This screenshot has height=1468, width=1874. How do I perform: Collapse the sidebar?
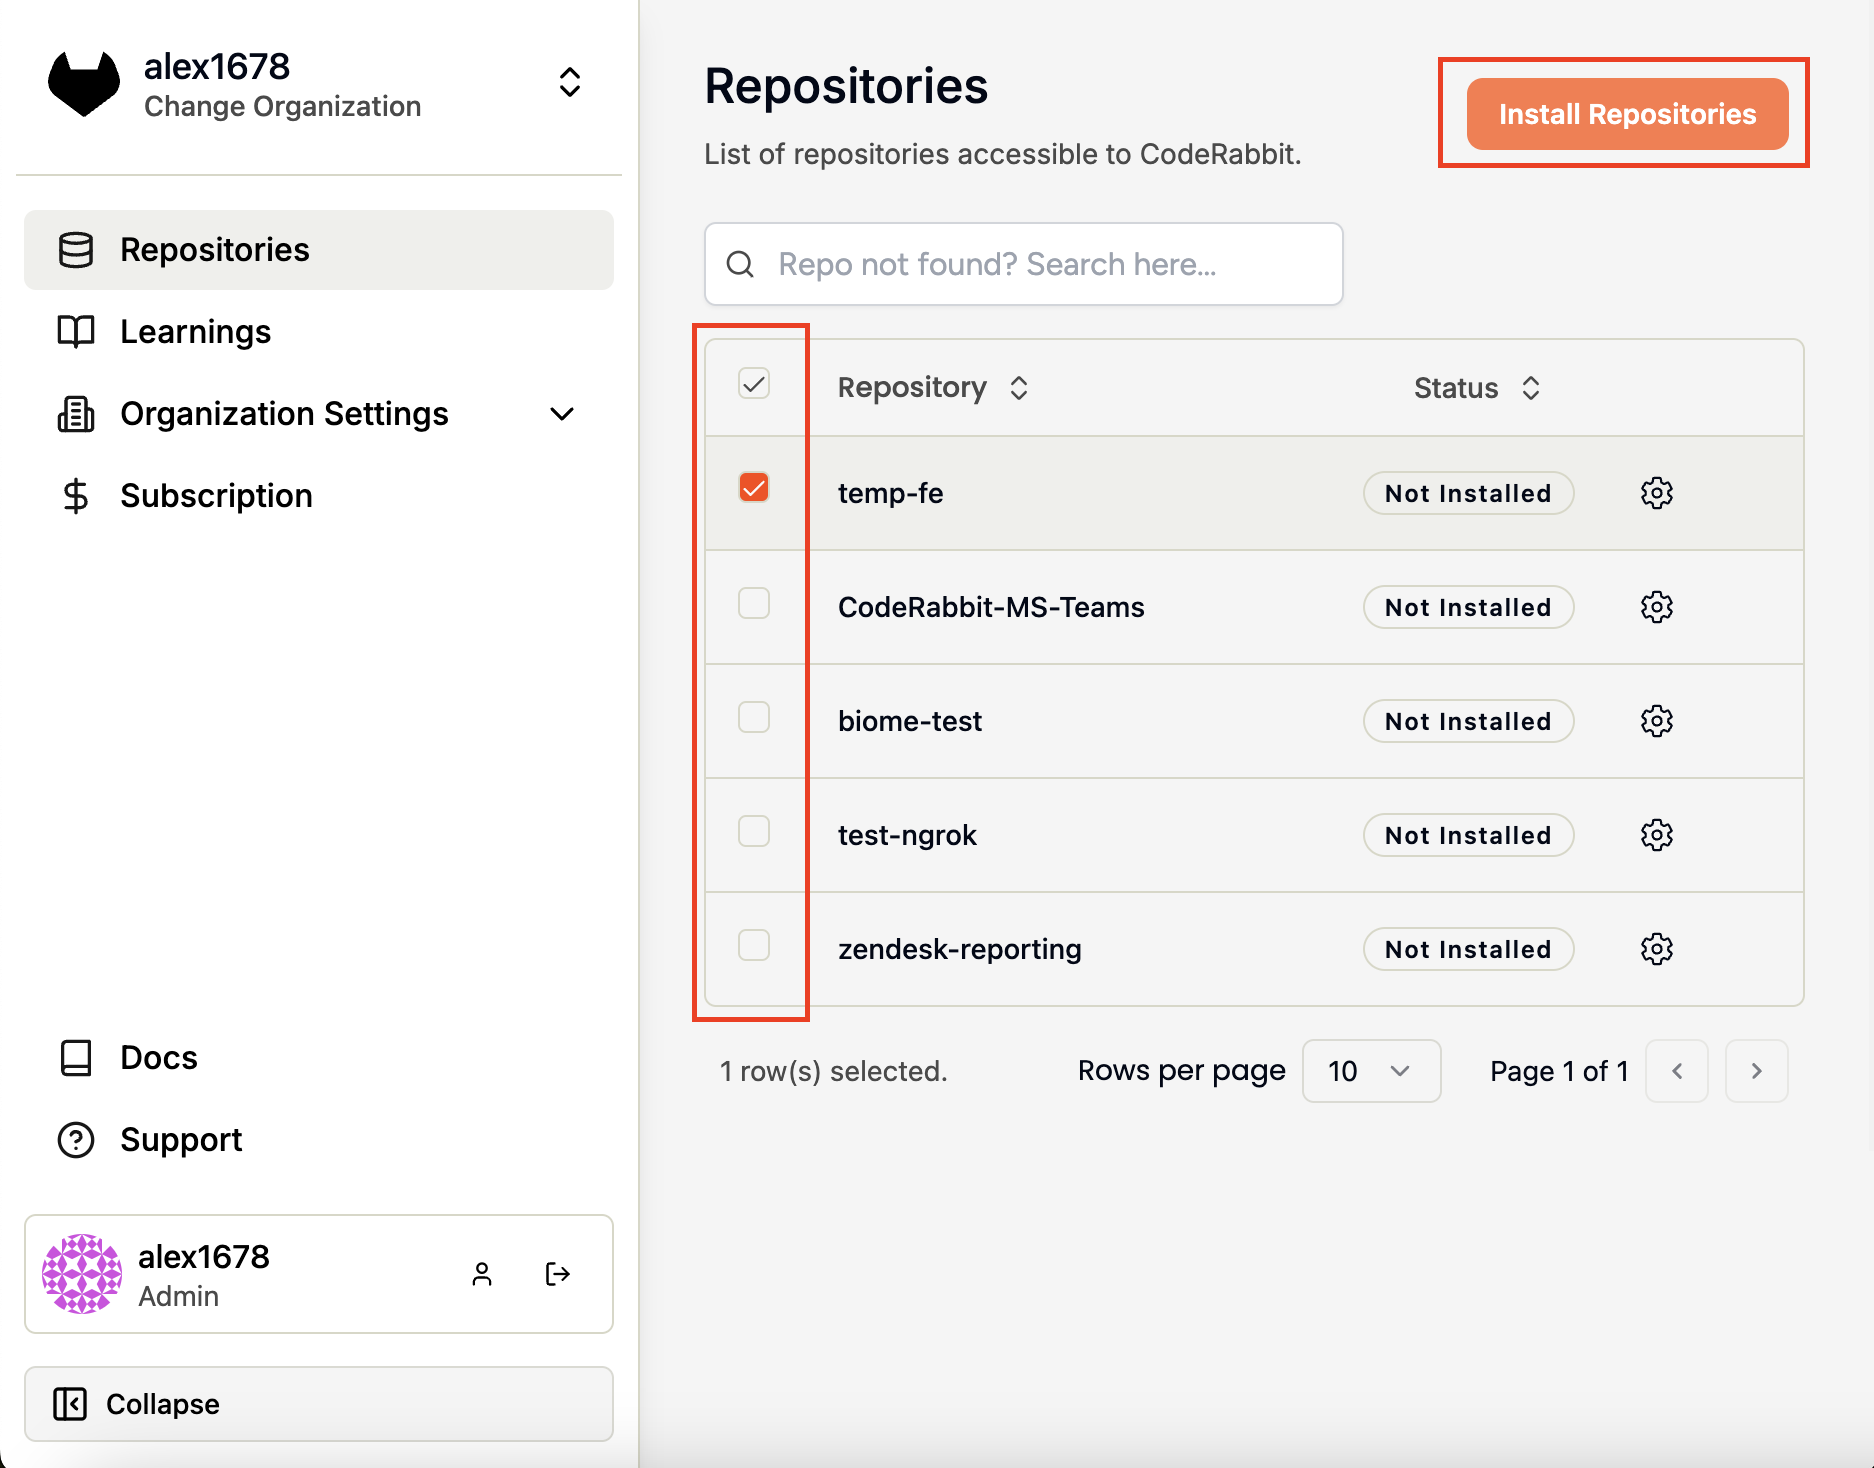(162, 1403)
